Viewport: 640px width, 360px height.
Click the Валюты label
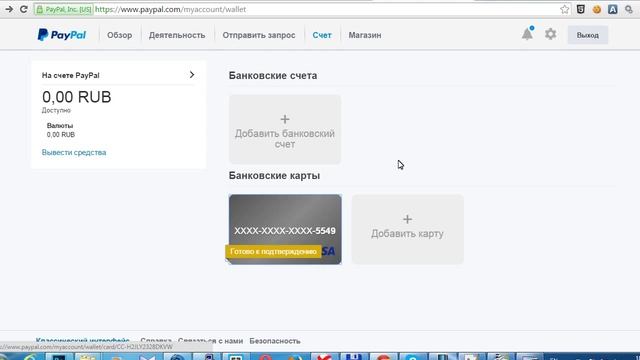click(60, 126)
